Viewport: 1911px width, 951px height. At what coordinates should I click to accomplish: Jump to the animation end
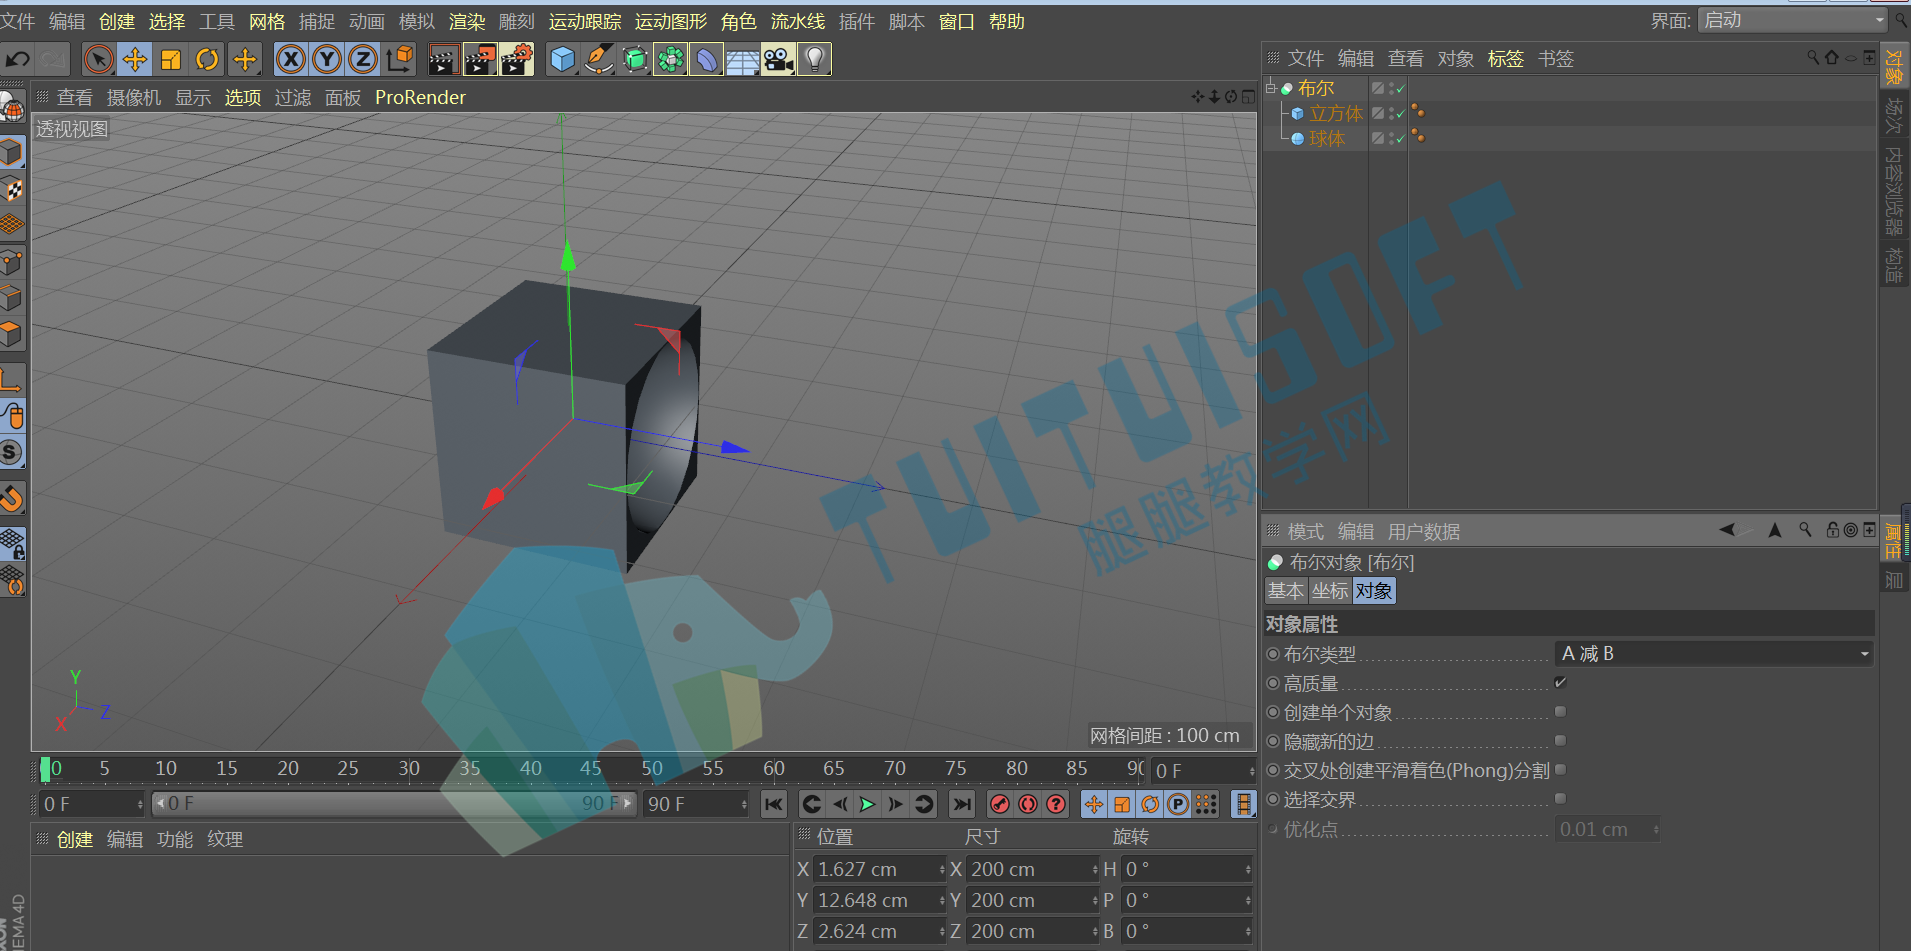pyautogui.click(x=962, y=804)
